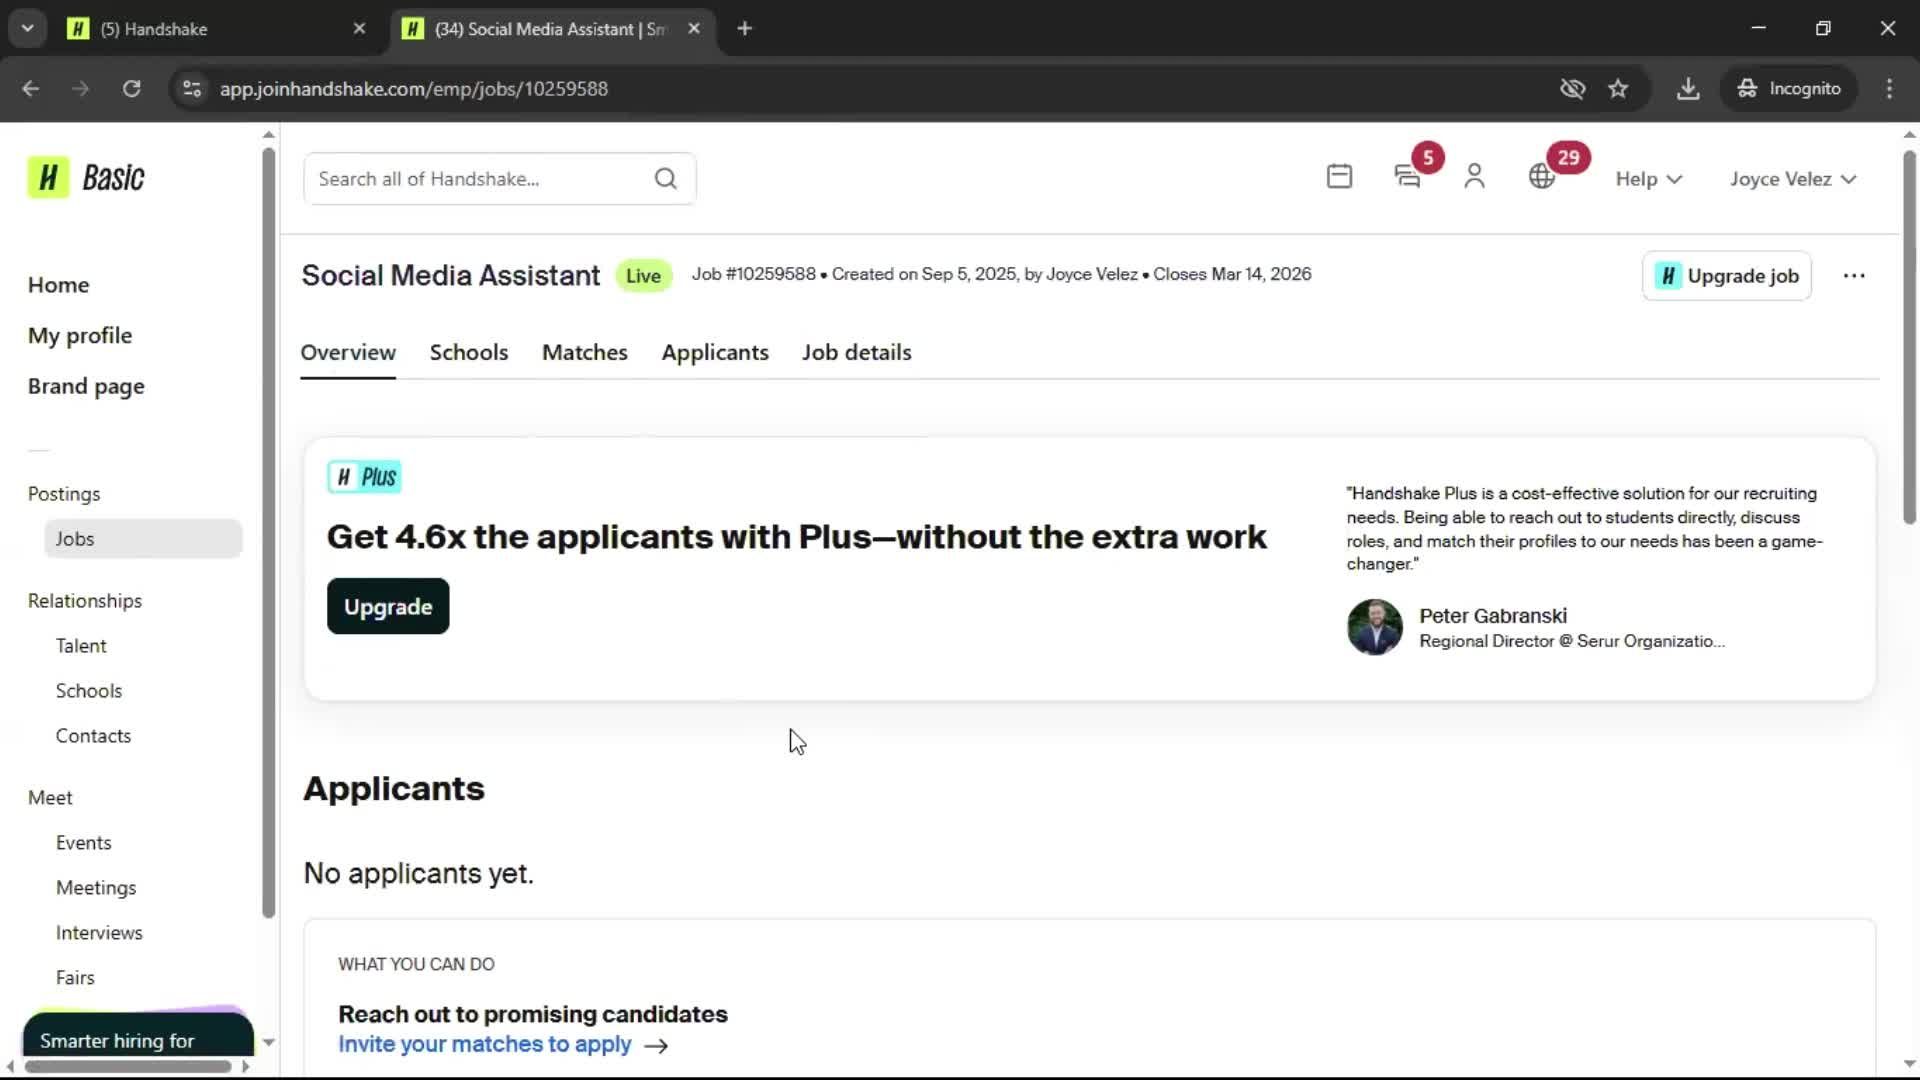Screen dimensions: 1920x1080
Task: Open the tab search dropdown arrow
Action: [27, 29]
